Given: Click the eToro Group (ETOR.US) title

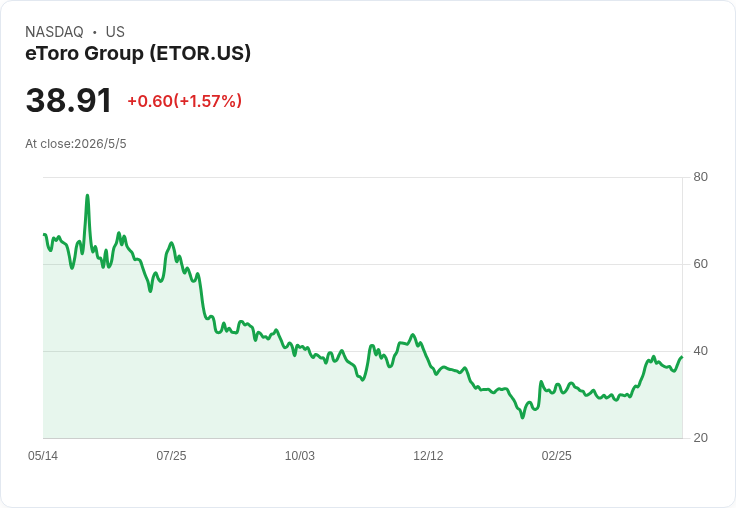Looking at the screenshot, I should 138,53.
